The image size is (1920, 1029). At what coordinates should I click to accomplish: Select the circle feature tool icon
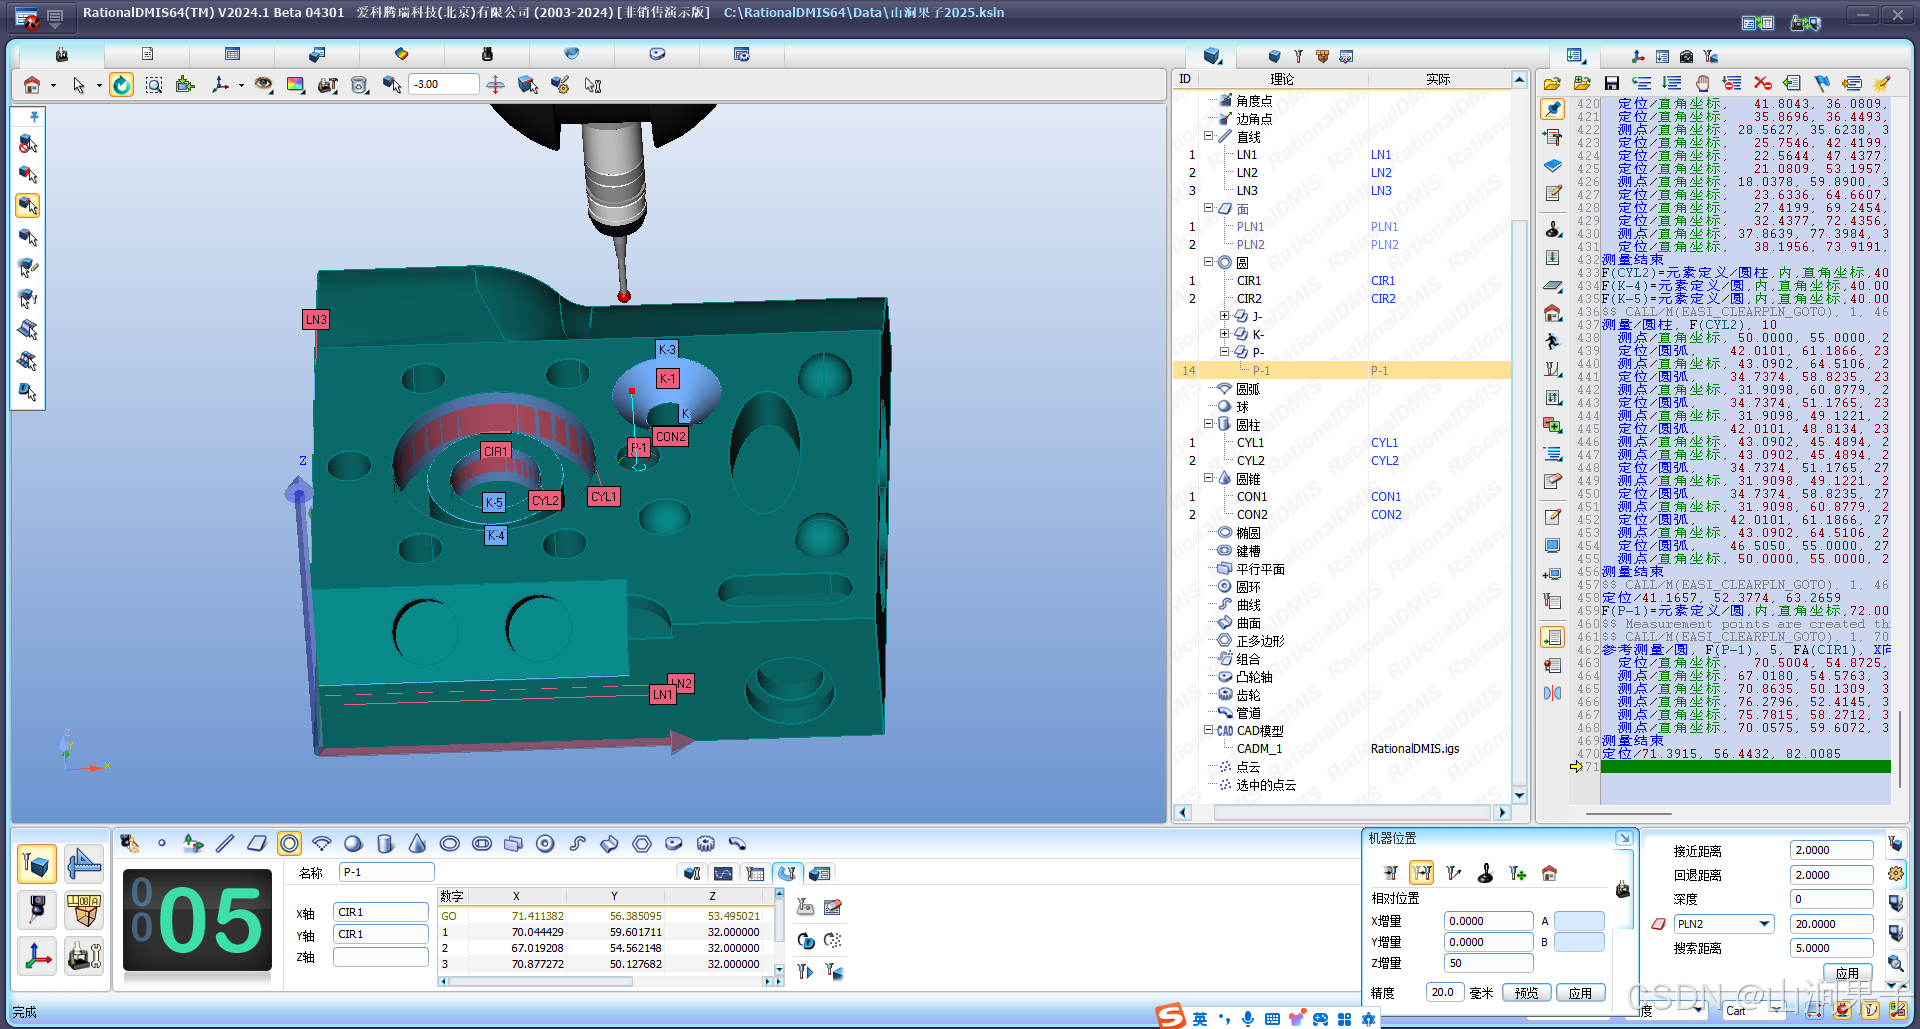click(289, 843)
